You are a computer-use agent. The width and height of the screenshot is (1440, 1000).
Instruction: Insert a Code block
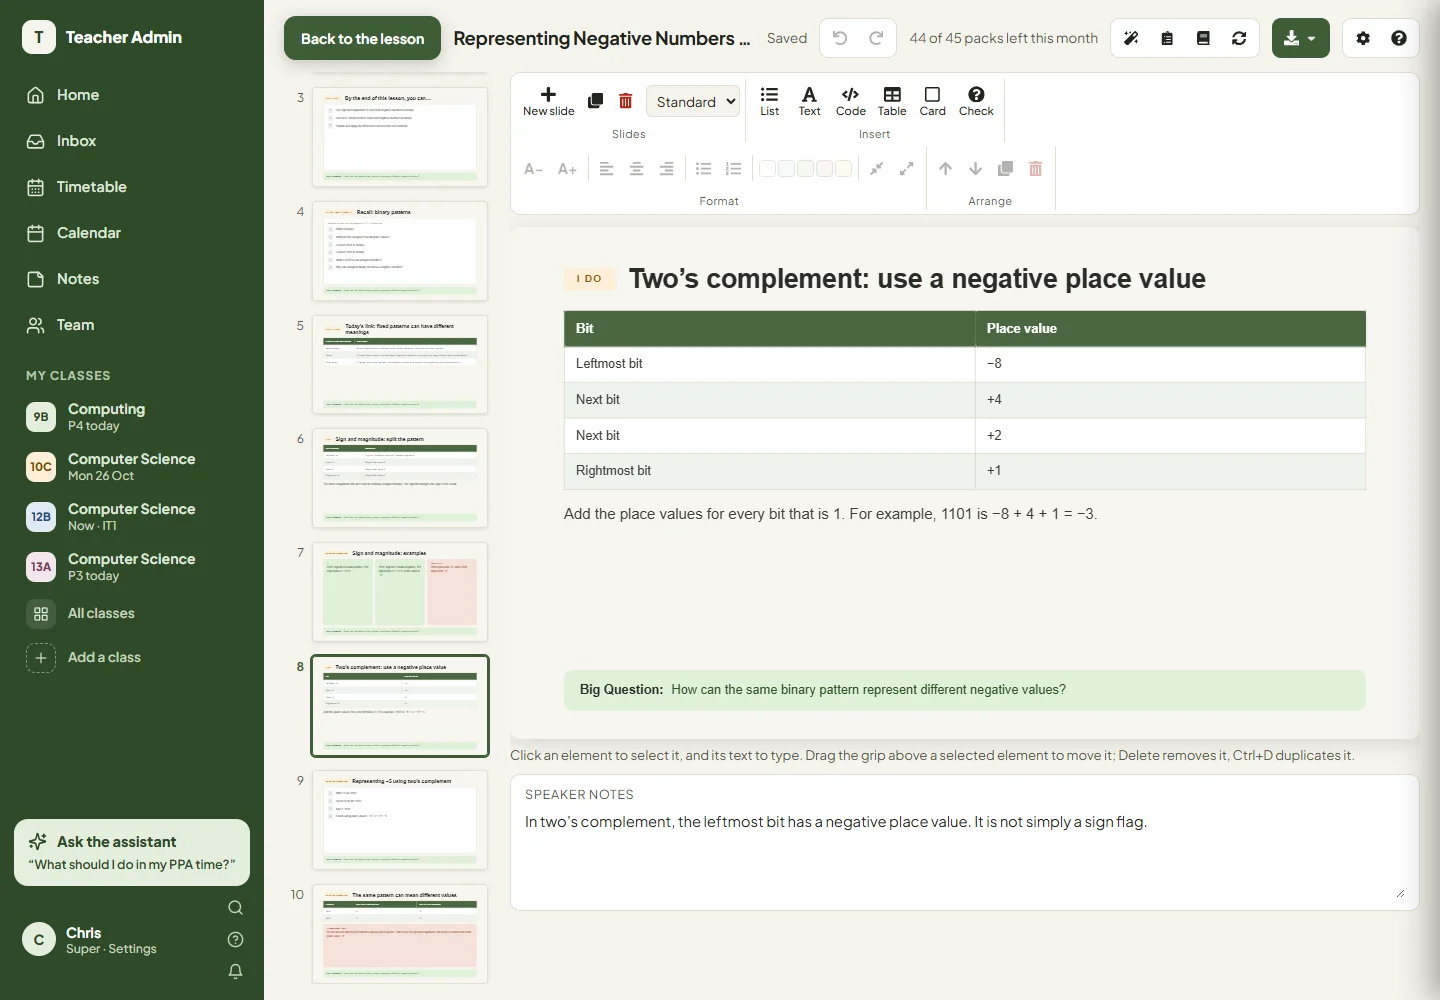851,101
